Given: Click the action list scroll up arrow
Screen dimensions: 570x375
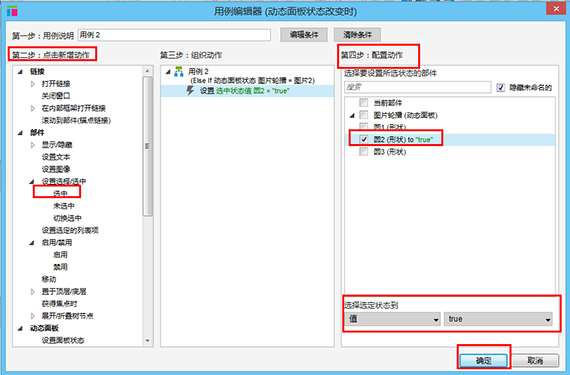Looking at the screenshot, I should (x=147, y=71).
